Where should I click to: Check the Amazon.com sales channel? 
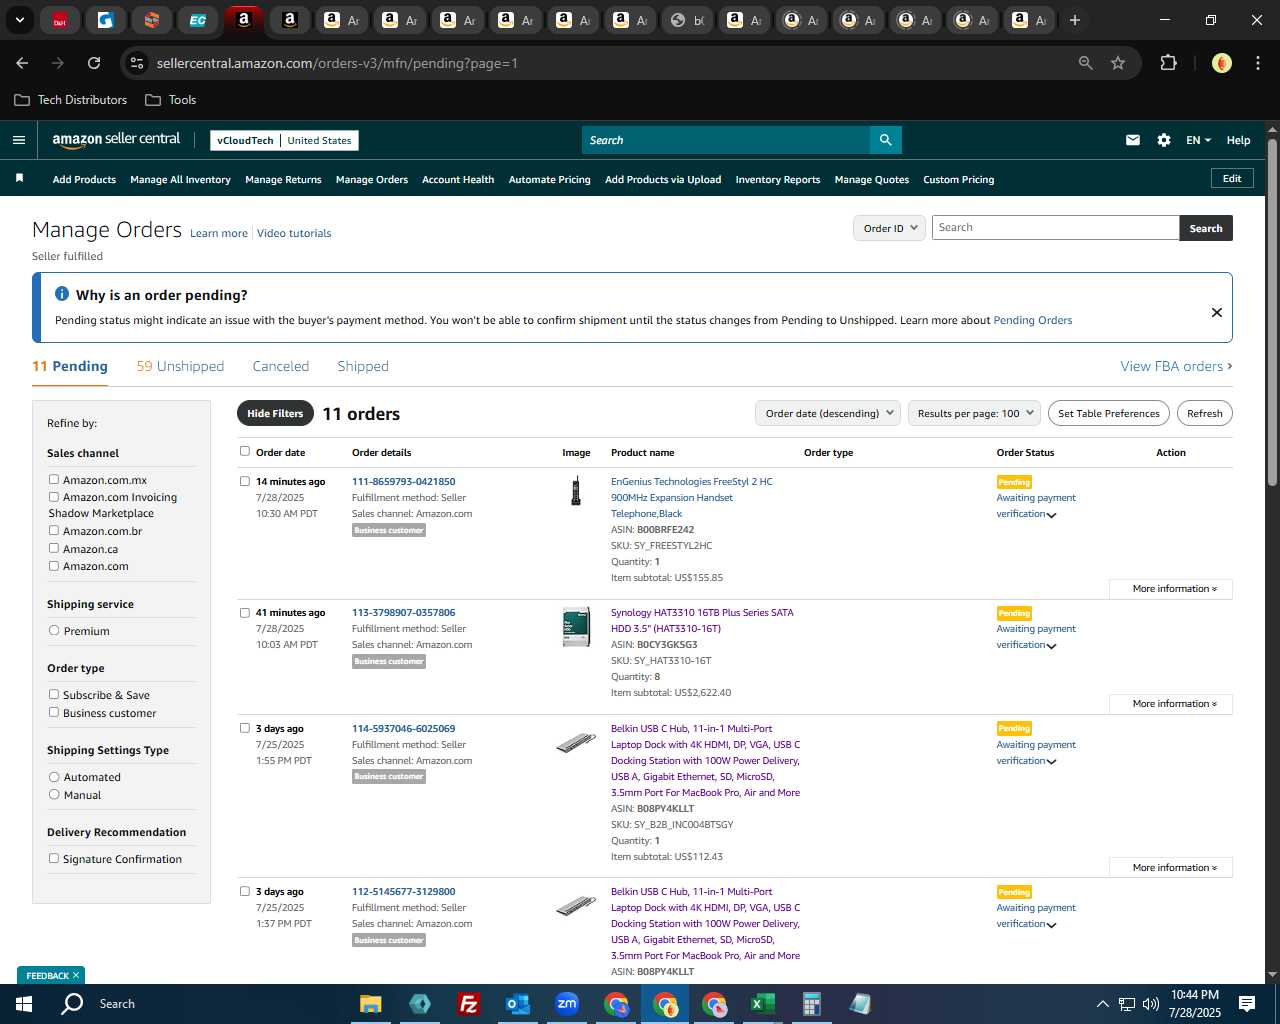tap(54, 566)
